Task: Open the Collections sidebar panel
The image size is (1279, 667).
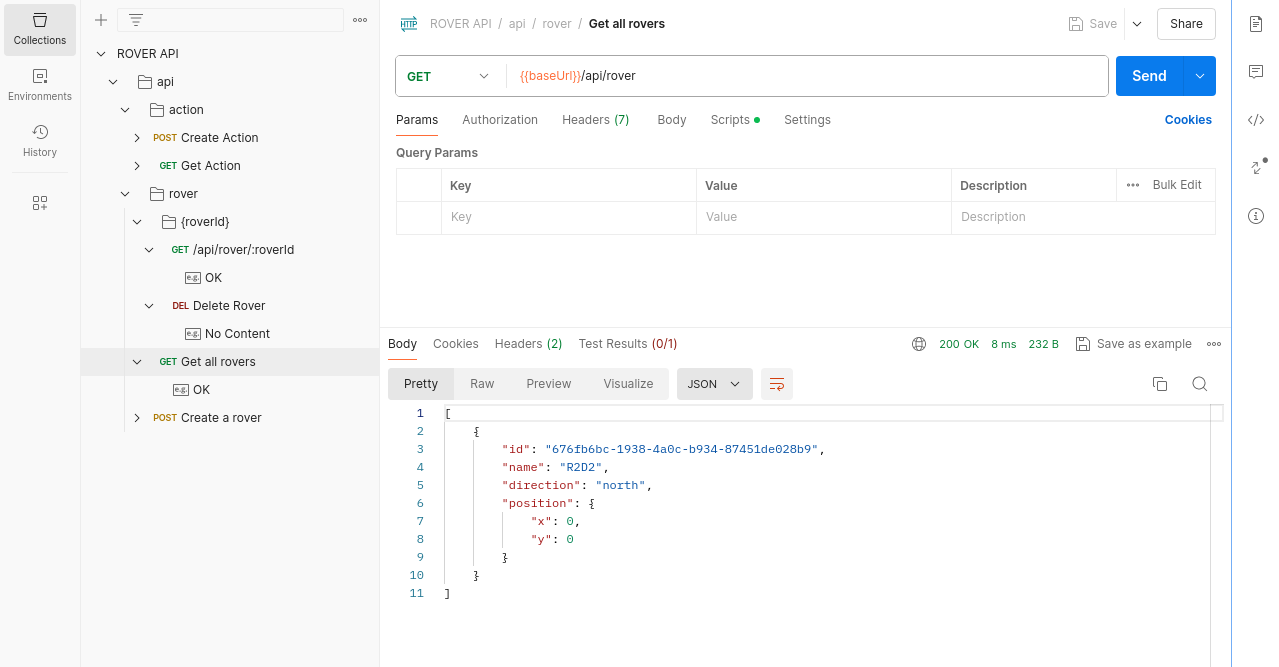Action: point(40,29)
